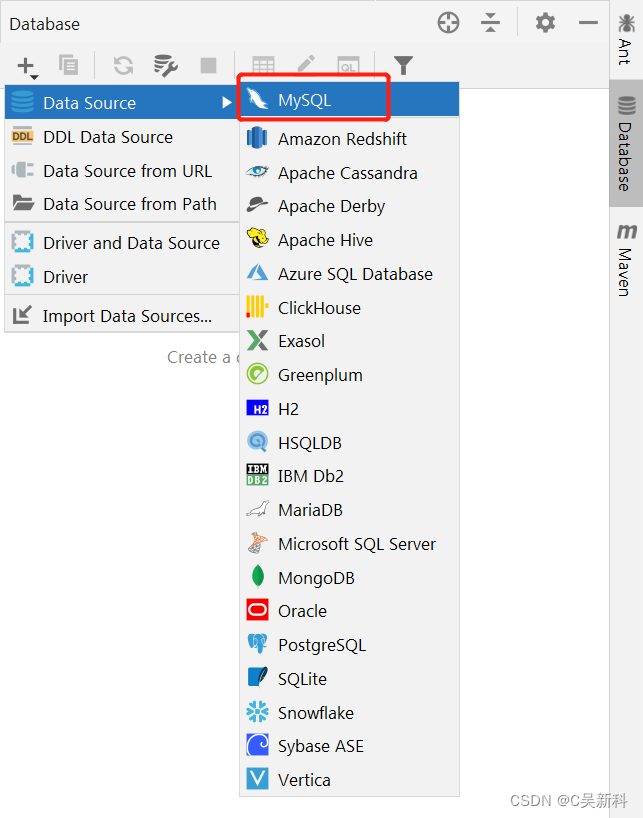Click the Import Data Sources arrow icon
The width and height of the screenshot is (643, 818).
22,315
